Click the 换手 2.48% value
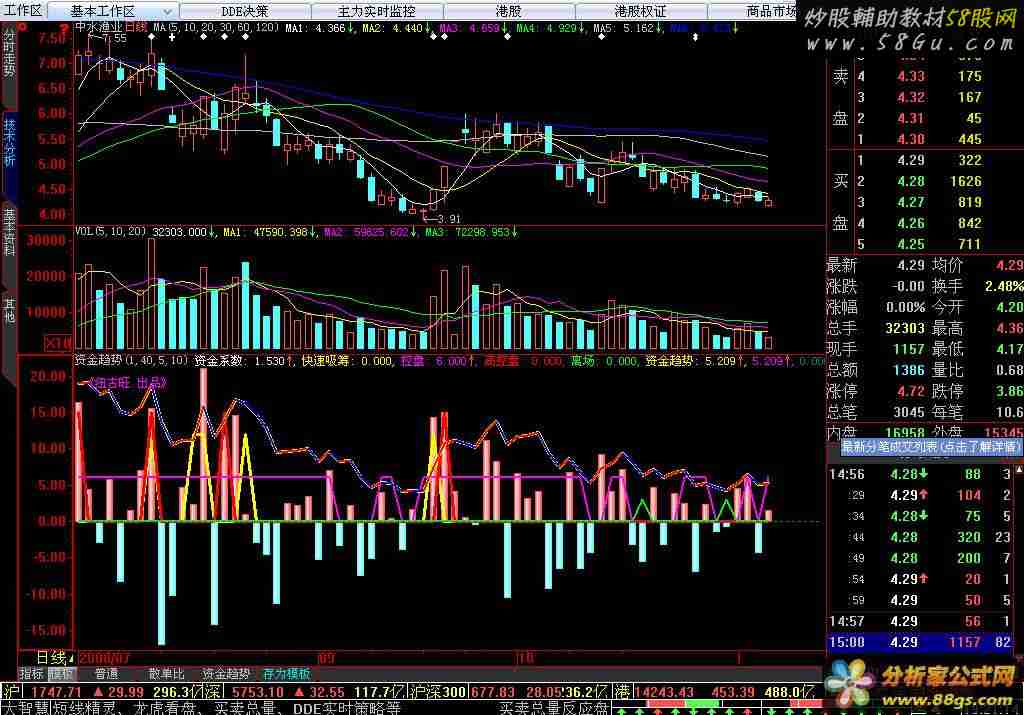The width and height of the screenshot is (1024, 715). [1004, 286]
